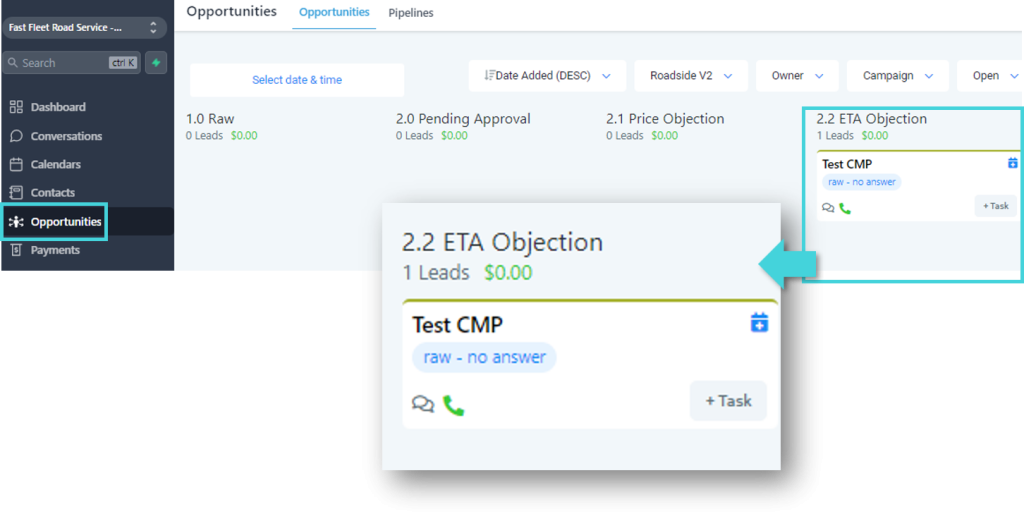This screenshot has width=1024, height=516.
Task: Click the green lightning quick-action icon
Action: coord(156,63)
